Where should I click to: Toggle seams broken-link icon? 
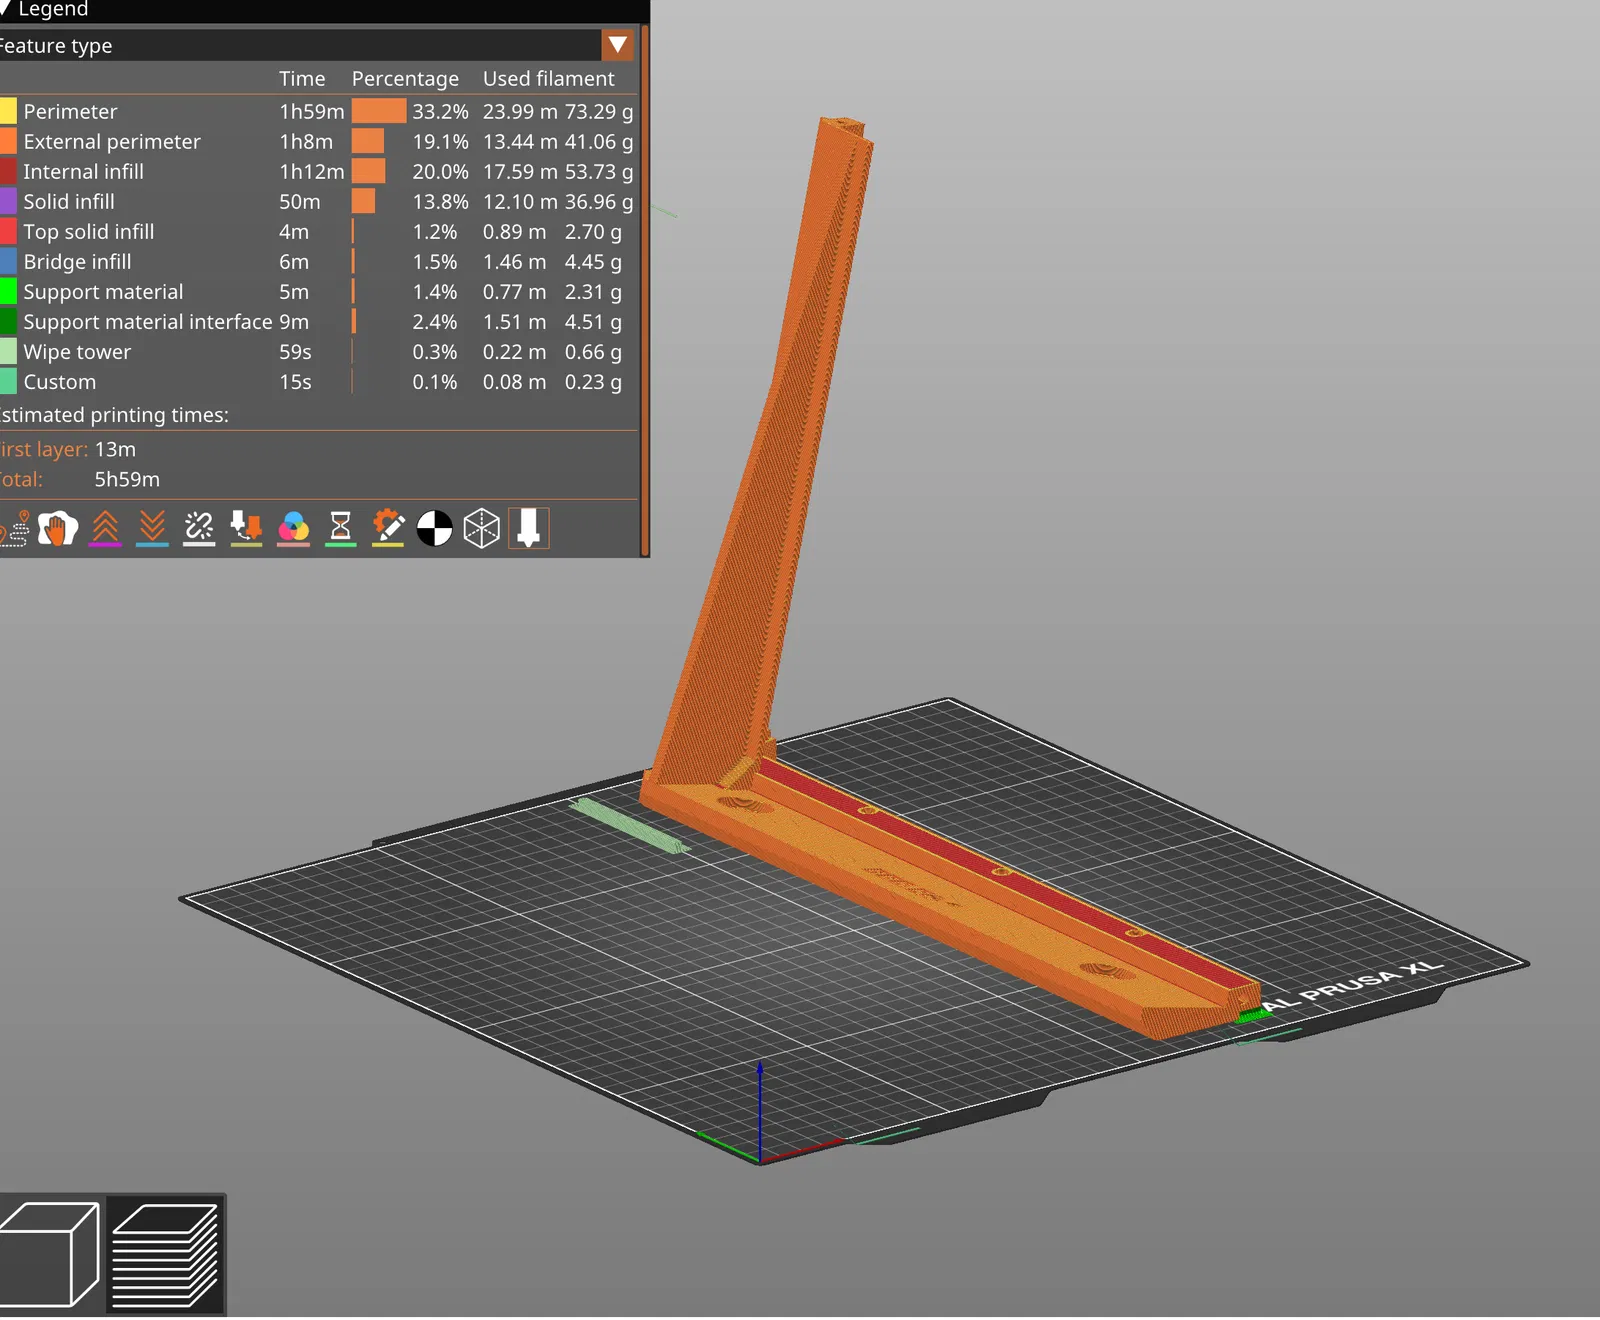(x=199, y=528)
